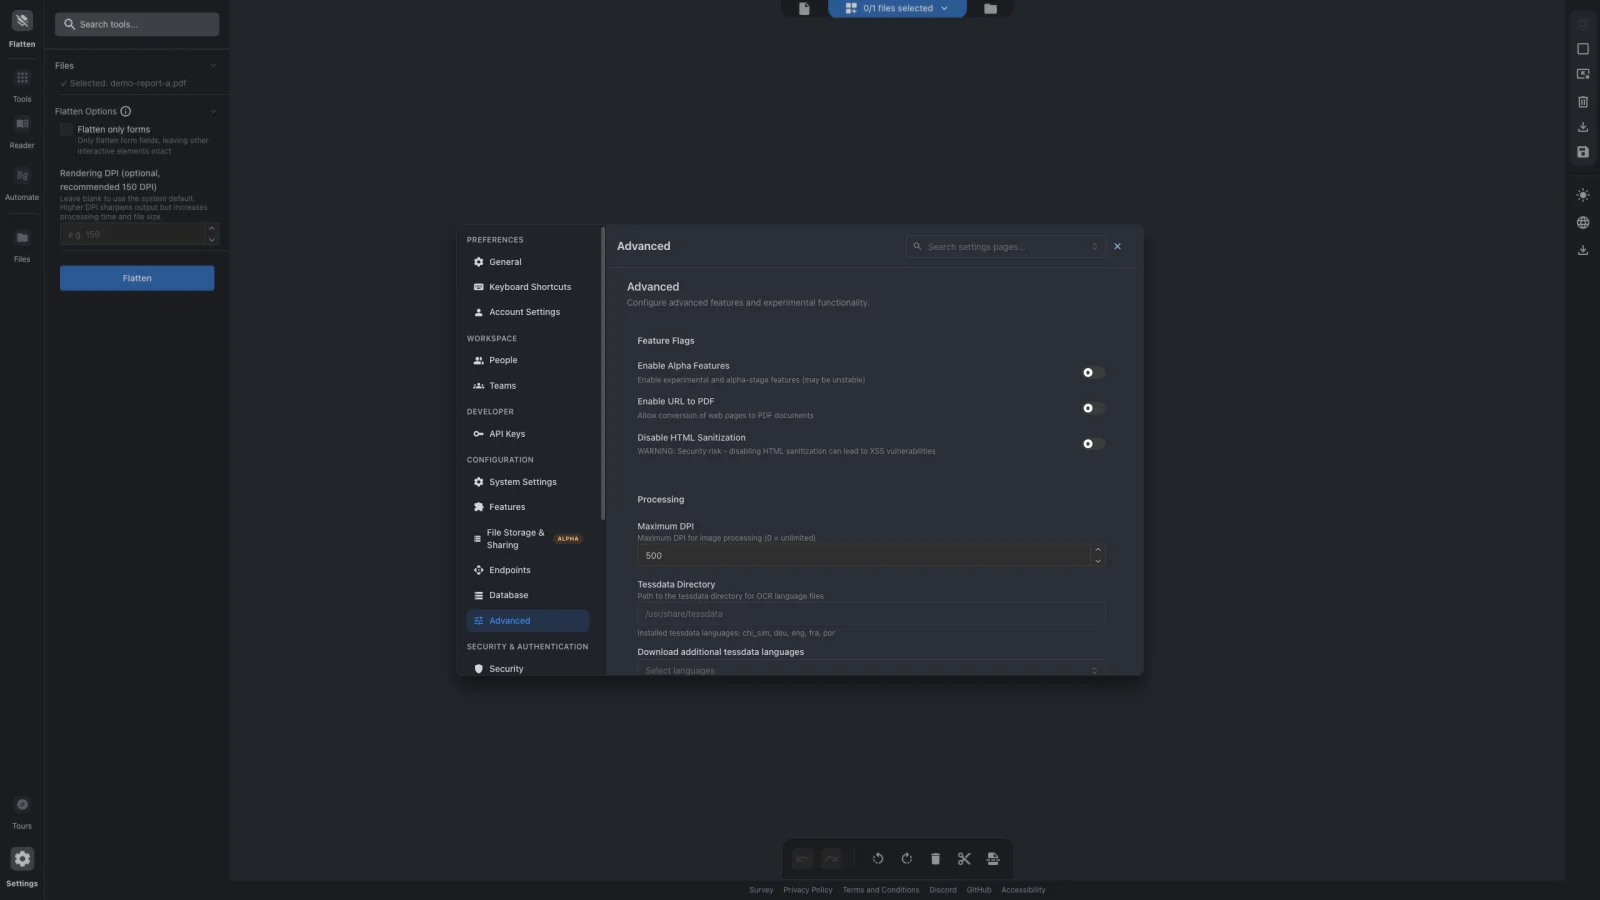The width and height of the screenshot is (1600, 900).
Task: Click the empty square icon in the right rail
Action: click(1583, 49)
